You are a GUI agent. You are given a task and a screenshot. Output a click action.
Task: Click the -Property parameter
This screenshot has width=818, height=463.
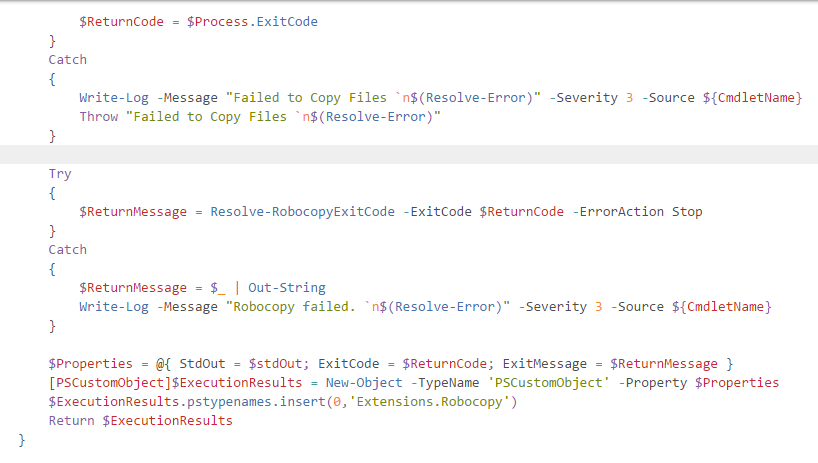coord(653,383)
